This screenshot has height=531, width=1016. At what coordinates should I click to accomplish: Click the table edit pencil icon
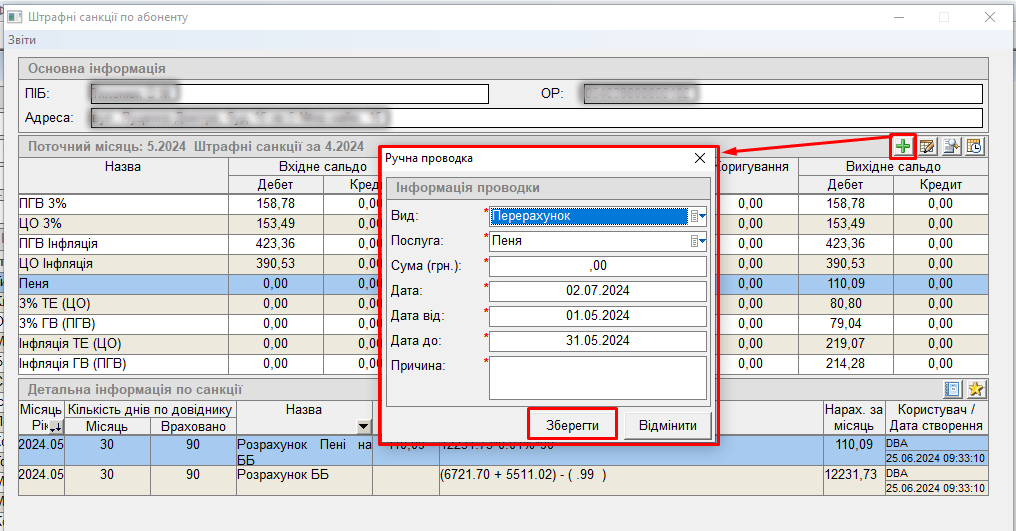pyautogui.click(x=928, y=147)
